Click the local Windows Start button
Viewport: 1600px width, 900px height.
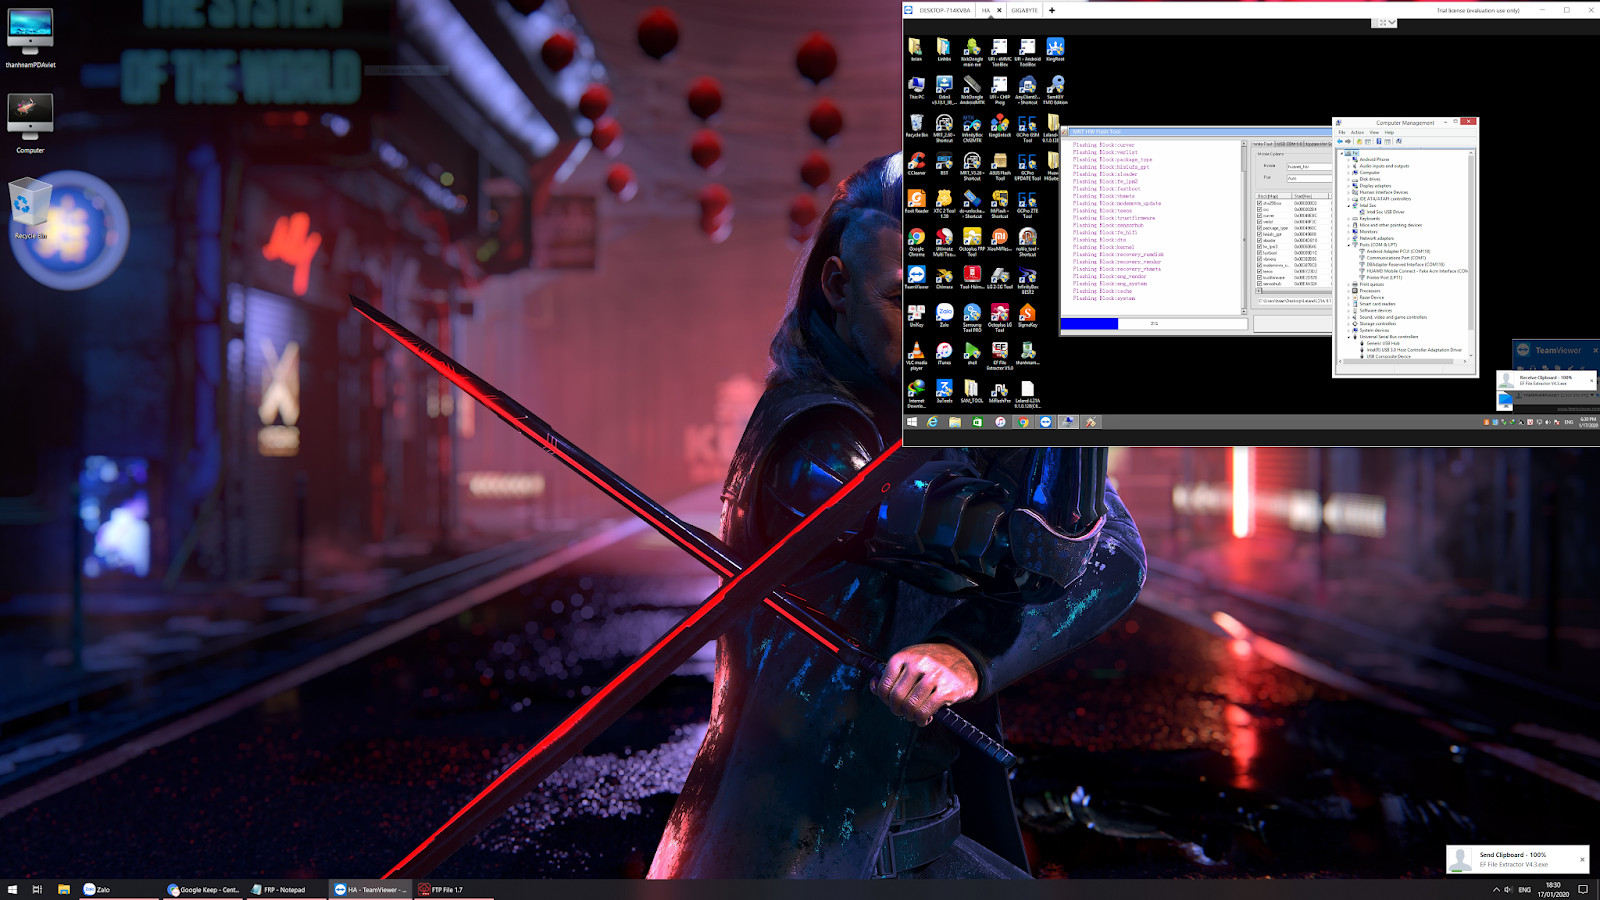point(12,889)
